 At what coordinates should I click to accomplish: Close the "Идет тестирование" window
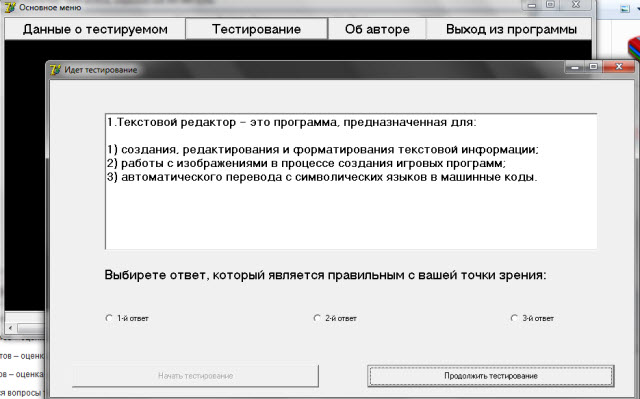[x=619, y=66]
